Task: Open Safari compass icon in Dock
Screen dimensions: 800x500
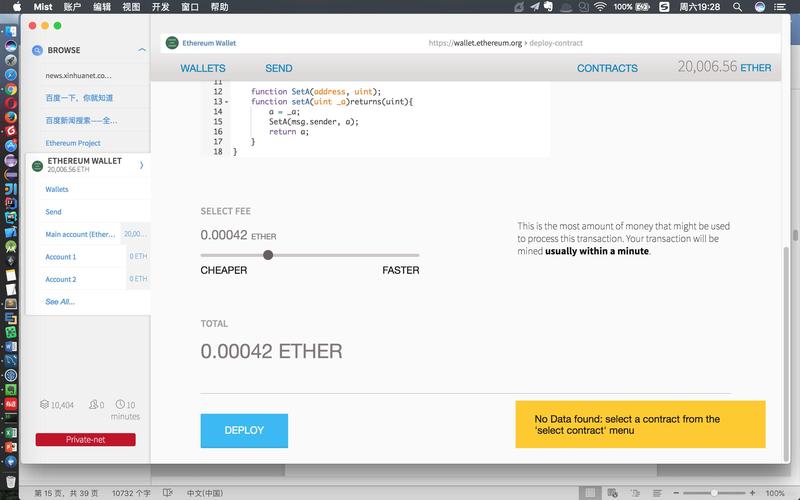Action: click(11, 74)
